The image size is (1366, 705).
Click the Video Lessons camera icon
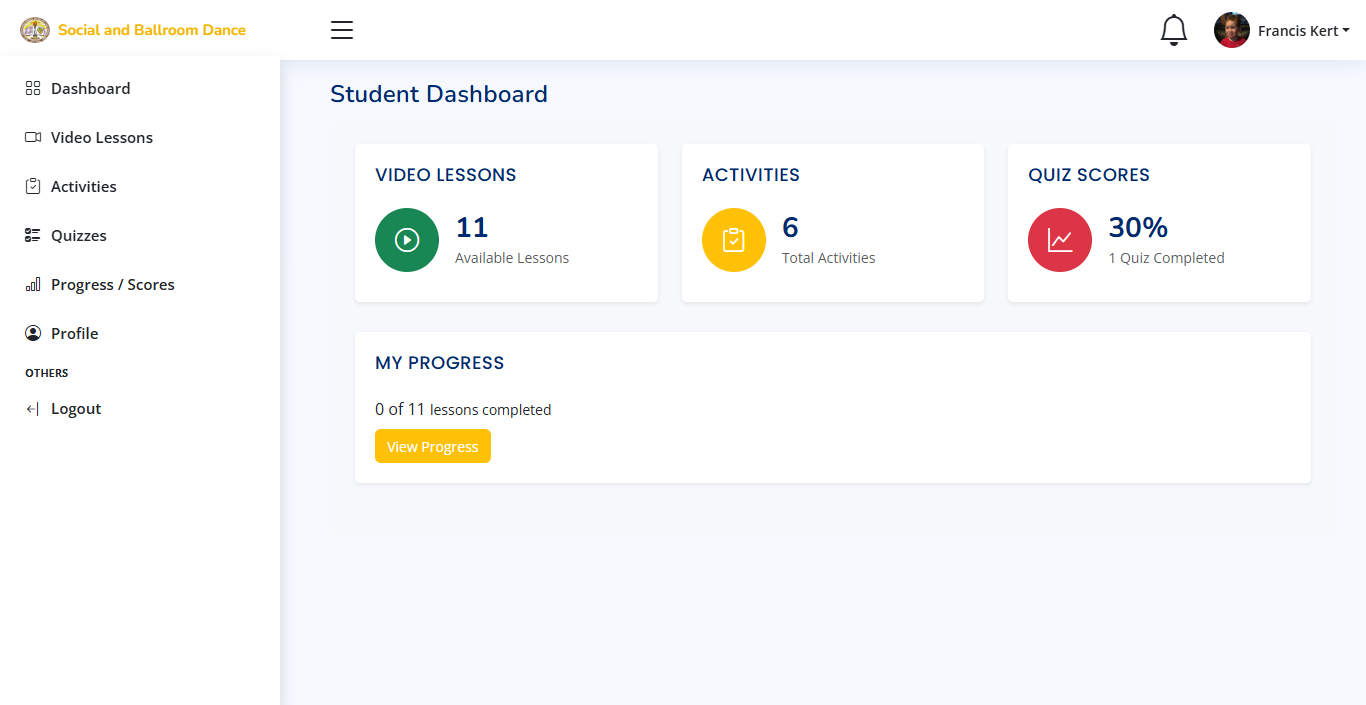pyautogui.click(x=33, y=137)
